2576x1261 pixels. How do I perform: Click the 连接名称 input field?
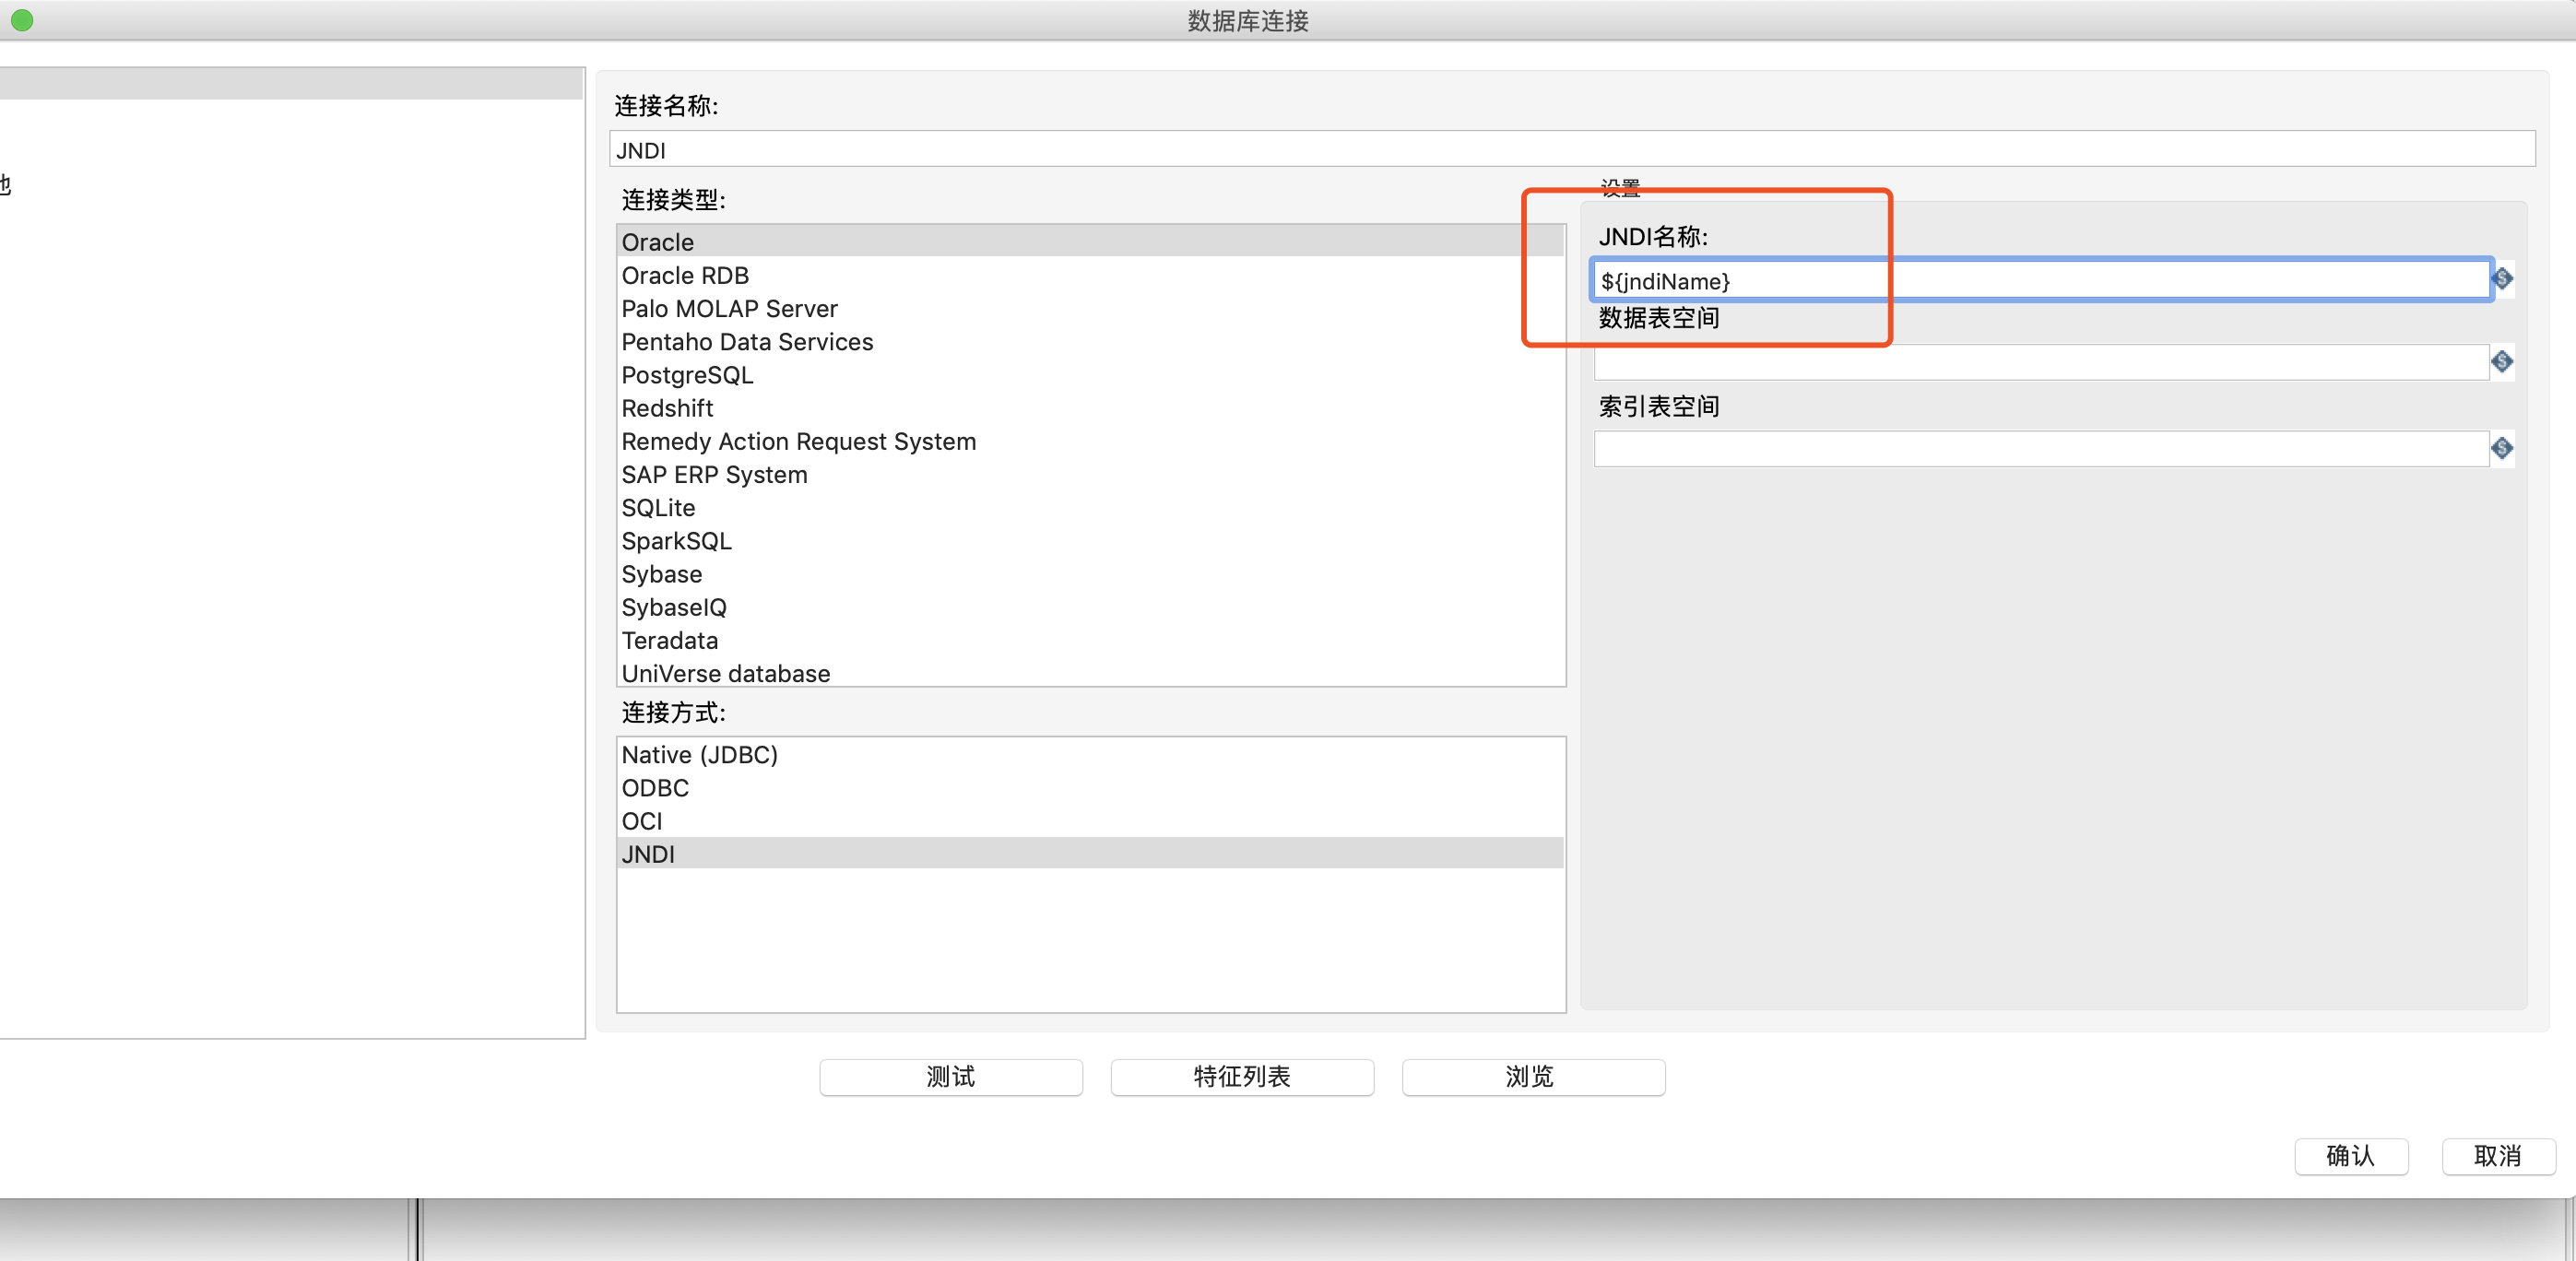click(1570, 150)
